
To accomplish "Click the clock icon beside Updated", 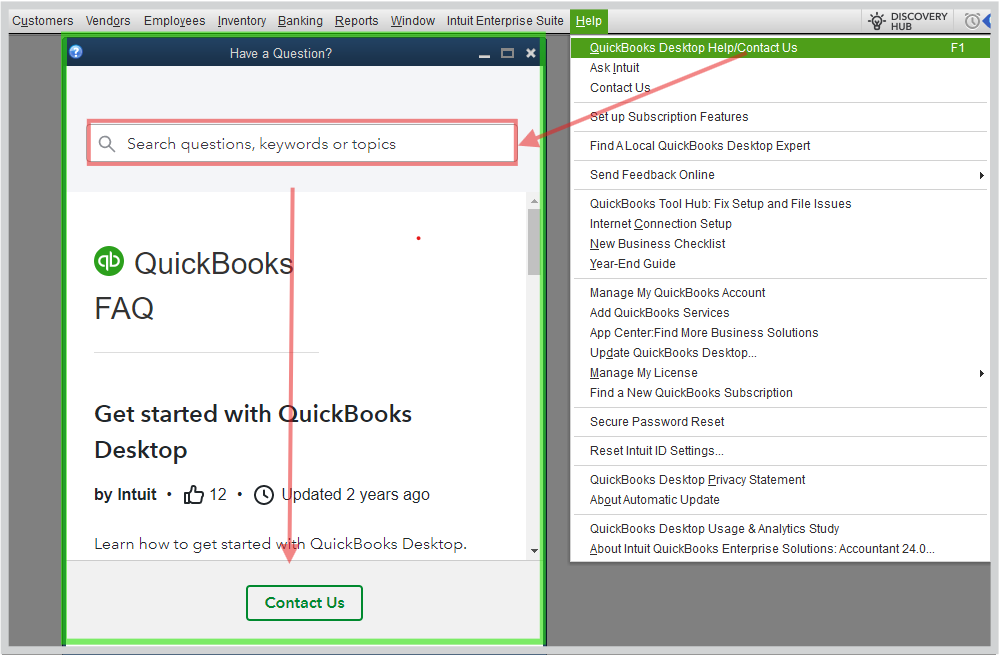I will [264, 495].
